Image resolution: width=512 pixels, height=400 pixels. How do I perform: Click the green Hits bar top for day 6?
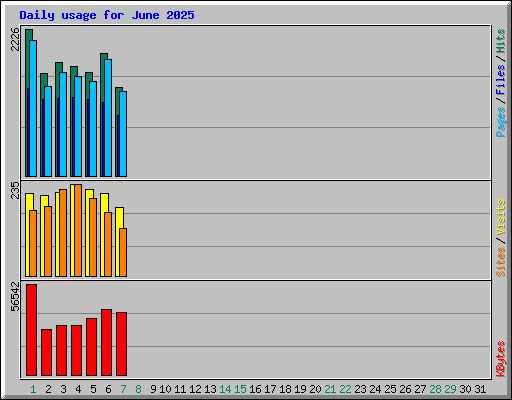[x=104, y=56]
